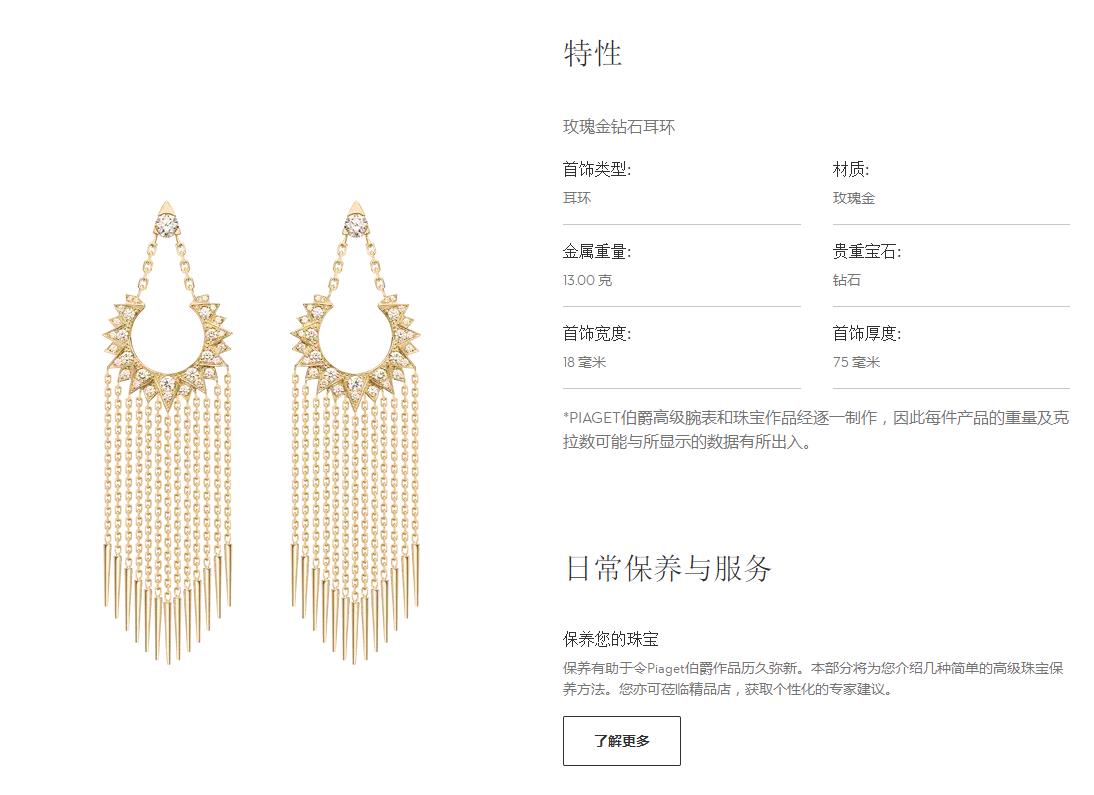The width and height of the screenshot is (1094, 795).
Task: Click the 75 毫米 thickness value
Action: pos(856,362)
